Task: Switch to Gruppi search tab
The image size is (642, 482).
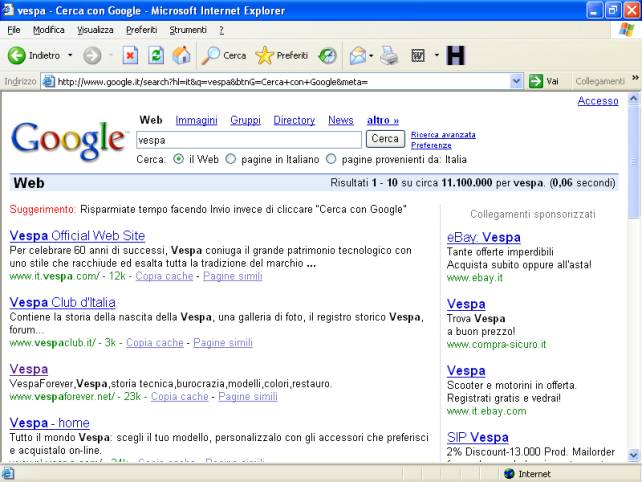Action: [x=246, y=120]
